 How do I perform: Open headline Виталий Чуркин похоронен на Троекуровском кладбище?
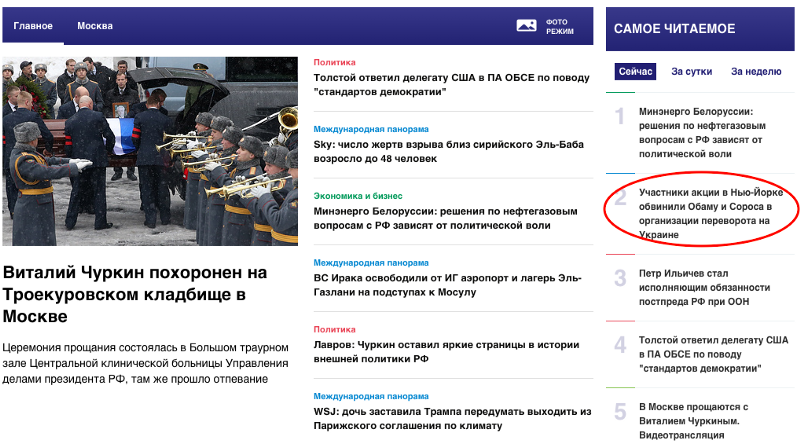point(135,294)
